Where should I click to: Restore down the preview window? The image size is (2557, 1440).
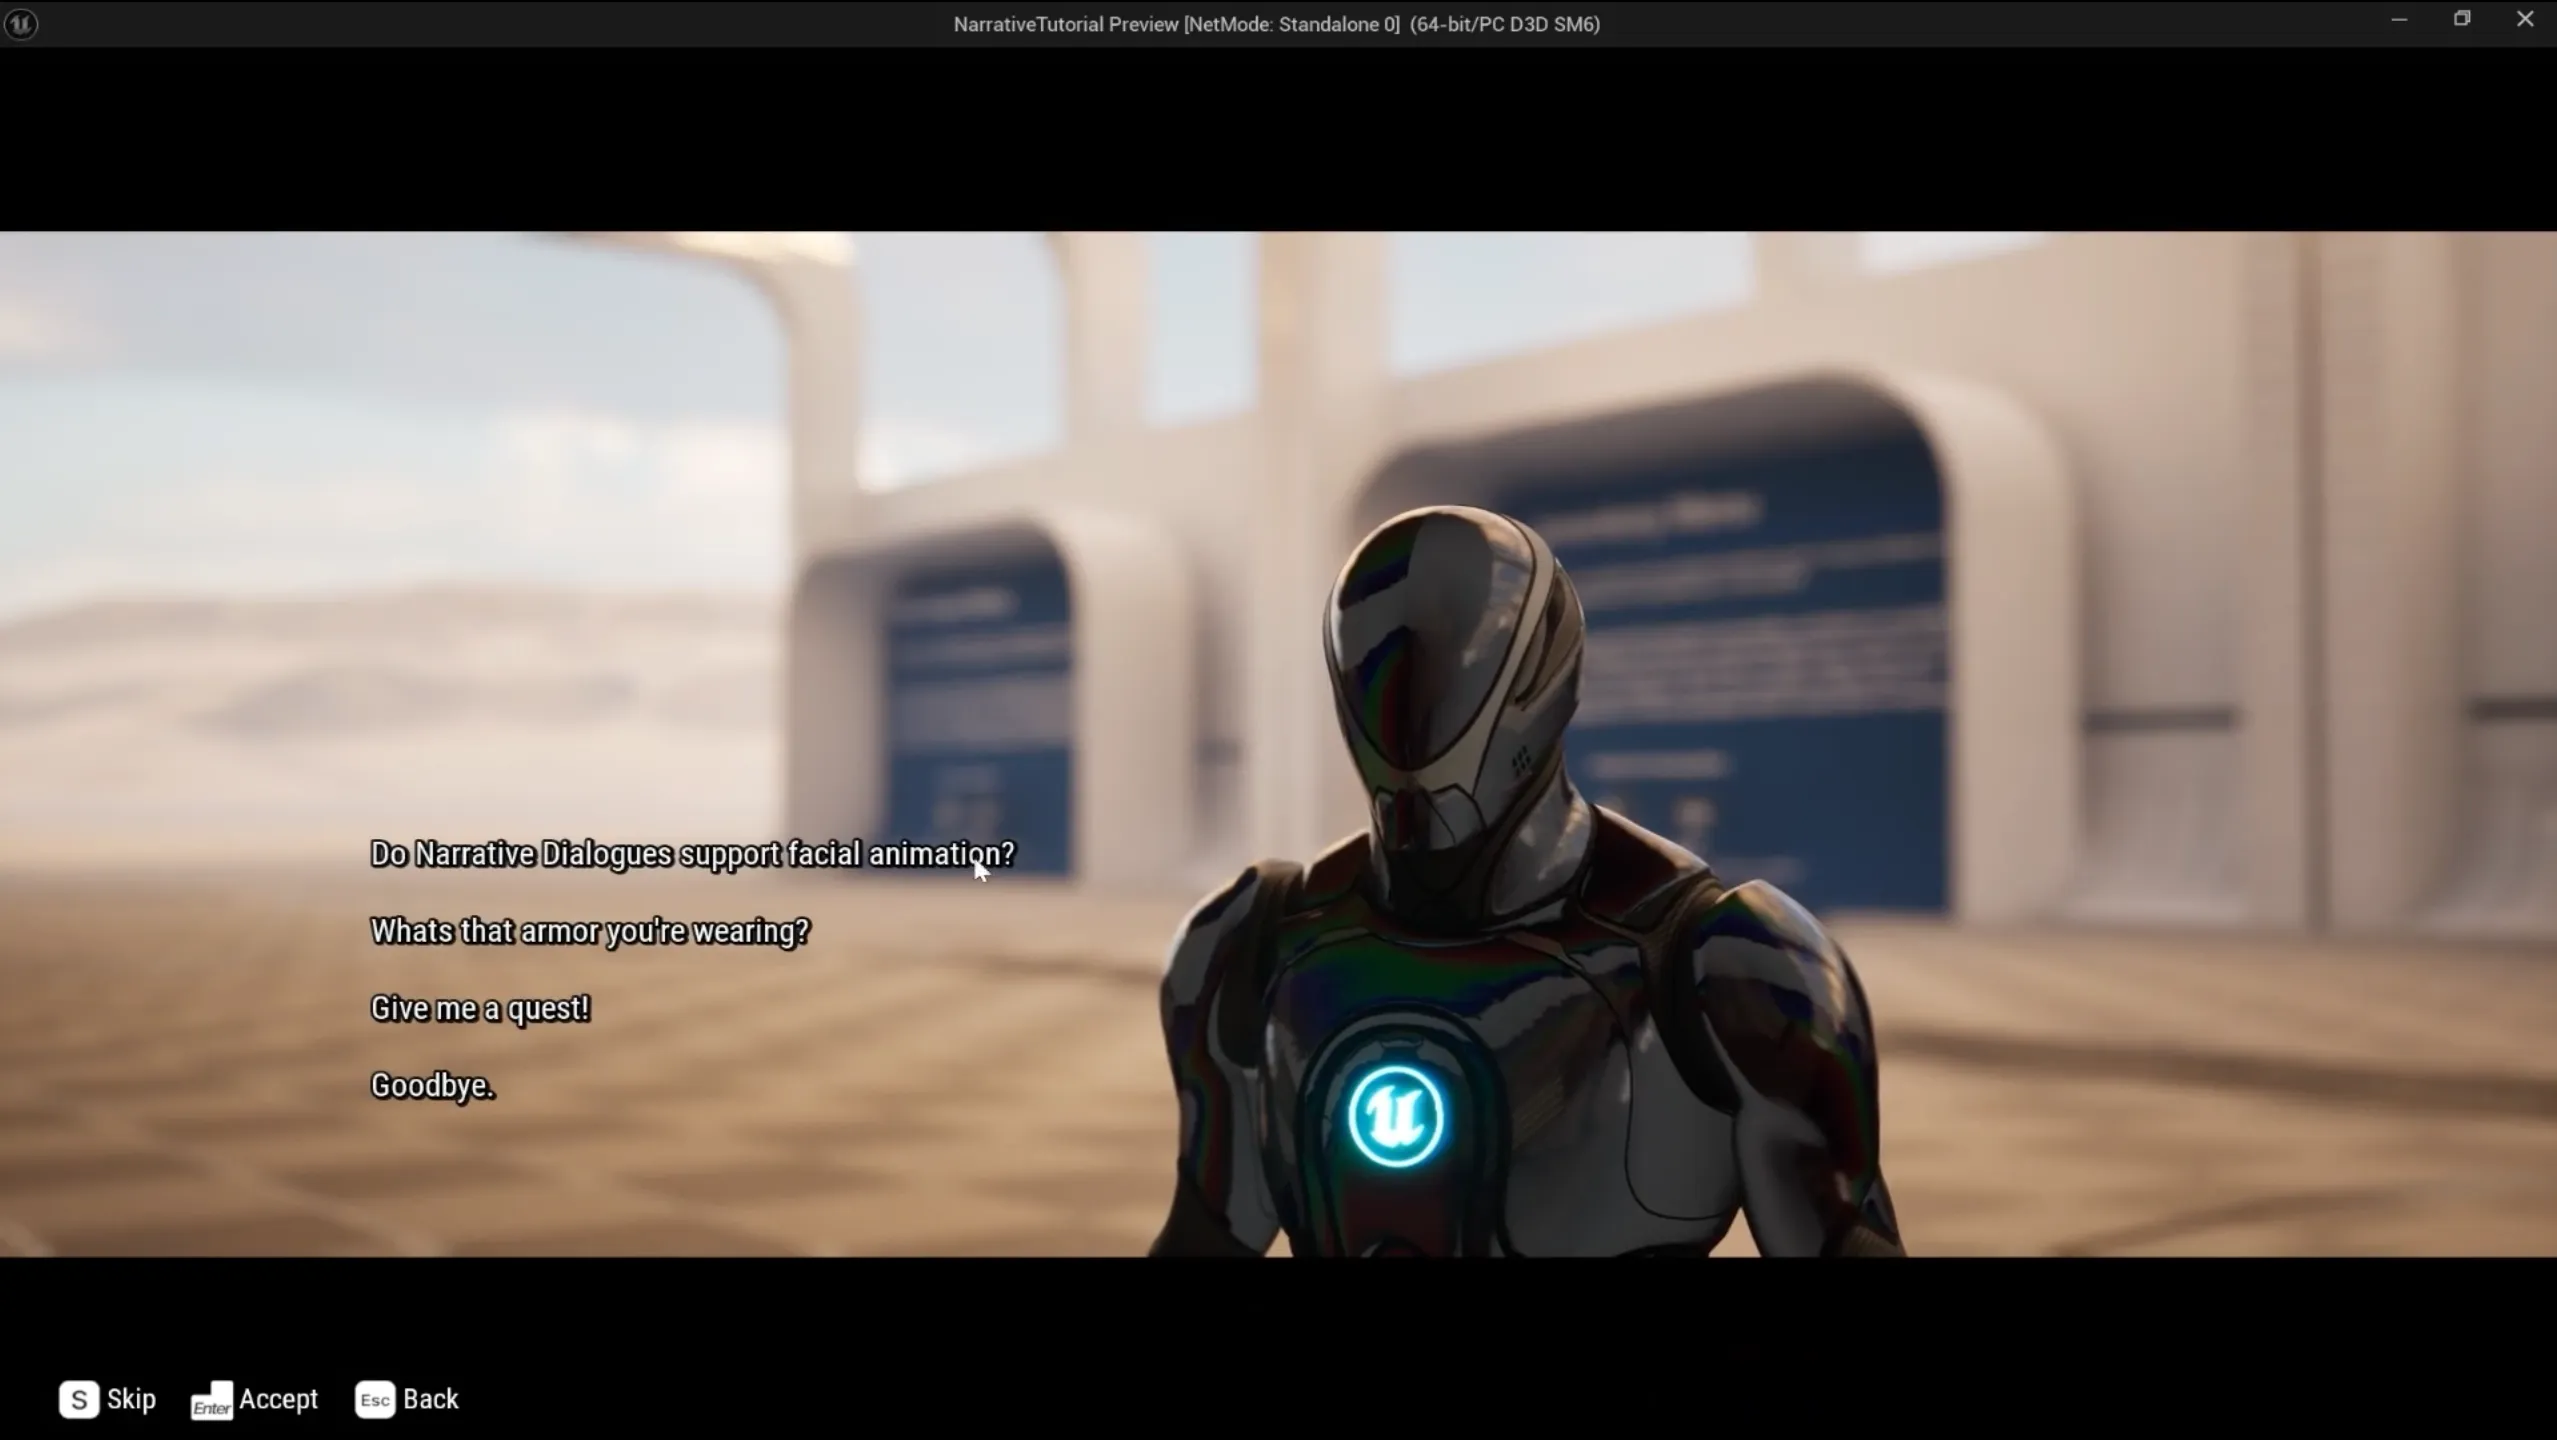coord(2462,20)
